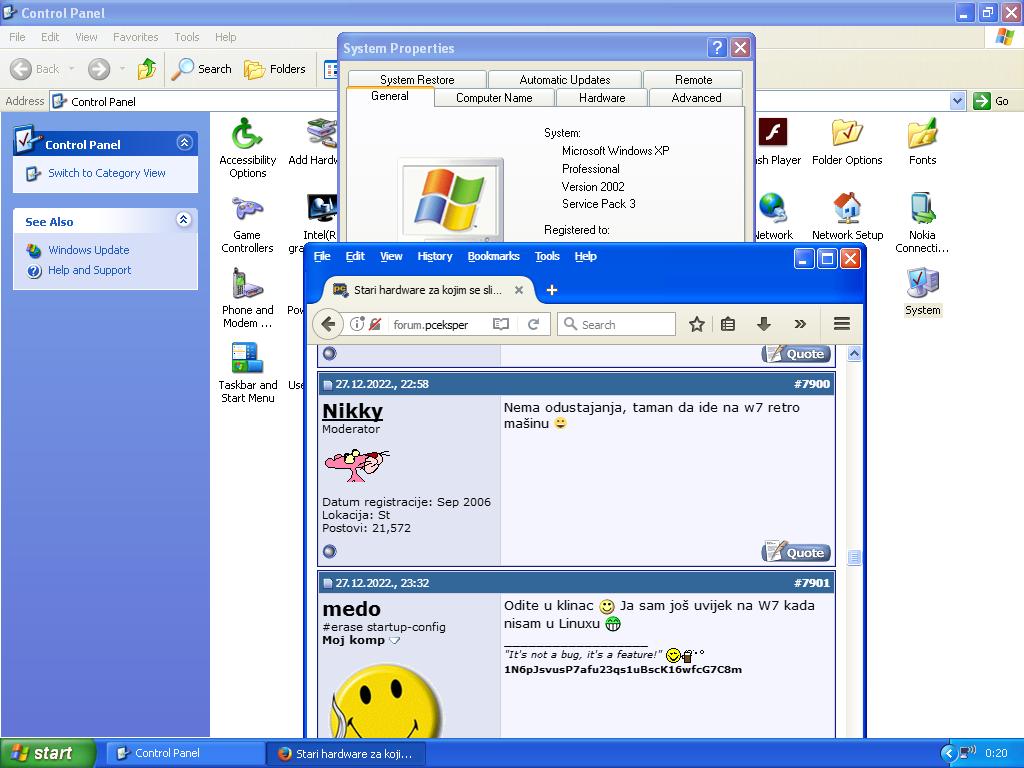Open Network Setup wizard icon
Screen dimensions: 1024x768
[847, 217]
